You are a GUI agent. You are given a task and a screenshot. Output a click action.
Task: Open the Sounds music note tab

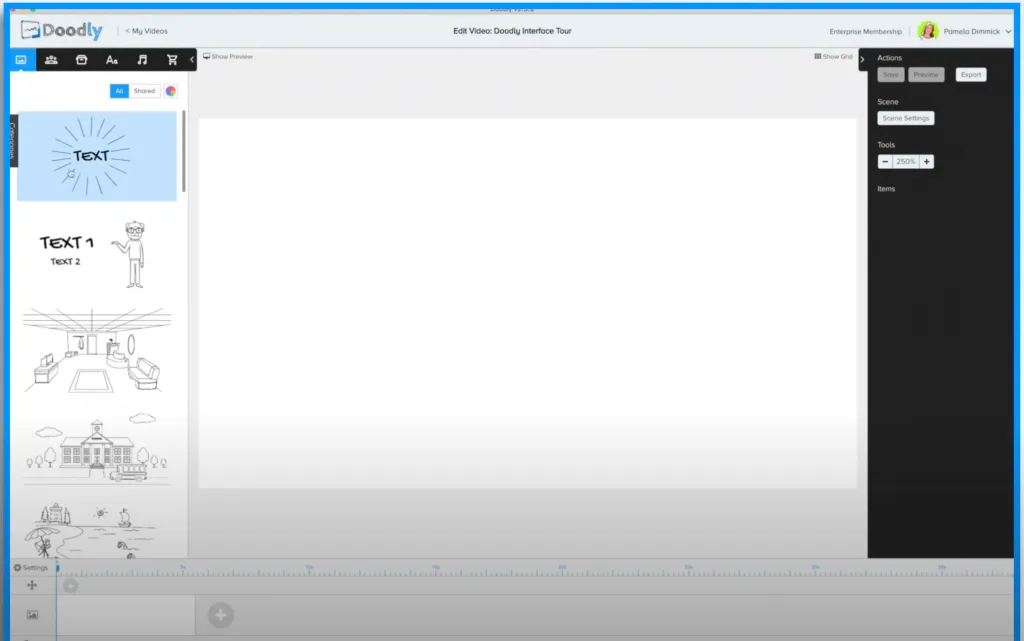click(142, 59)
